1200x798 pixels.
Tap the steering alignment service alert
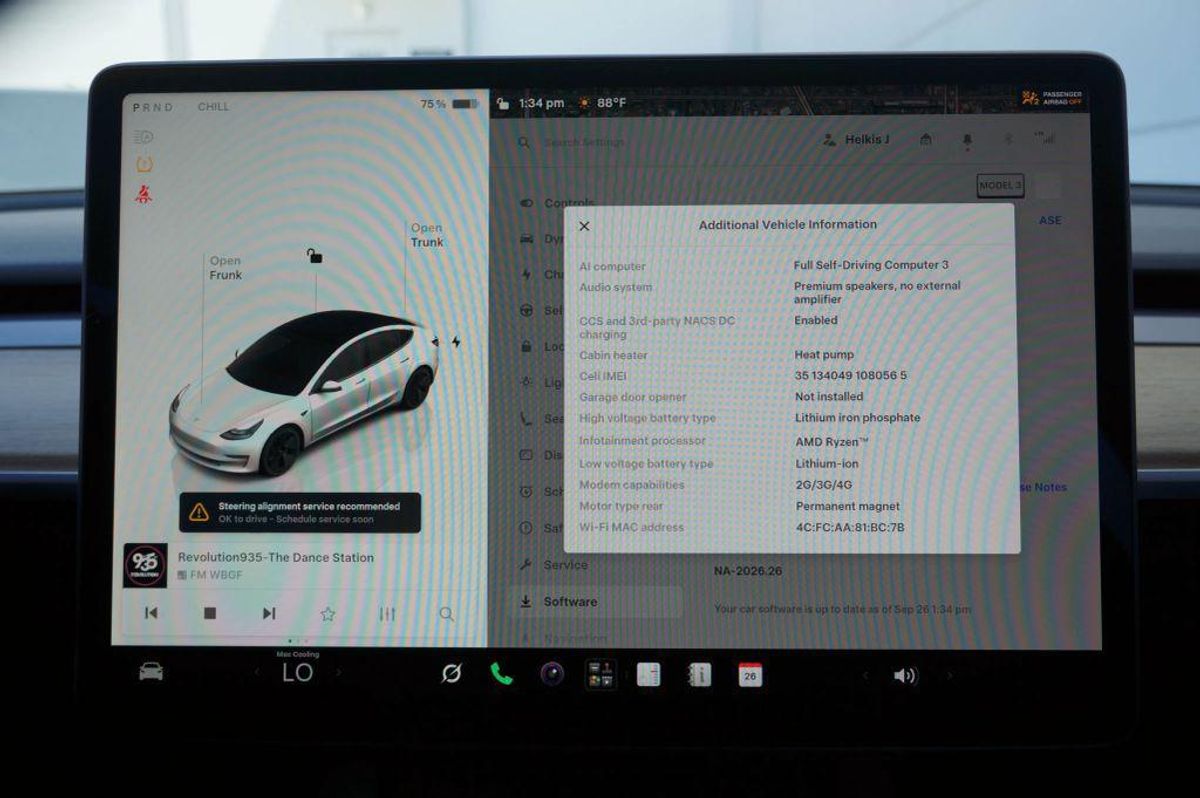[300, 512]
